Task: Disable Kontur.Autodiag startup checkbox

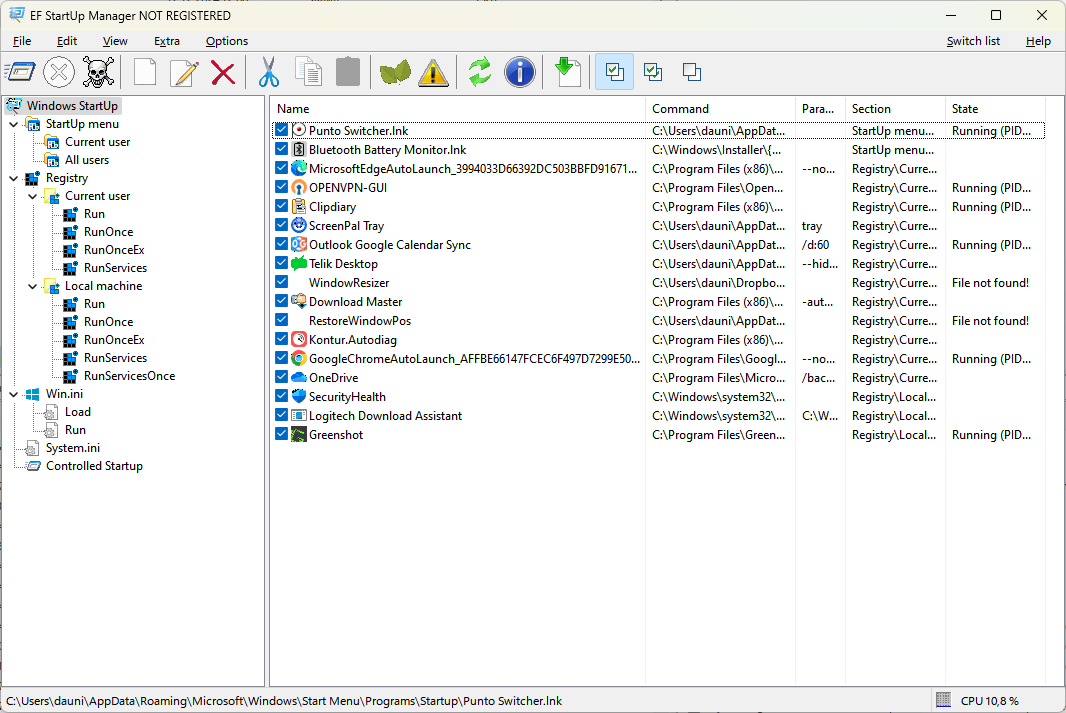Action: [x=281, y=339]
